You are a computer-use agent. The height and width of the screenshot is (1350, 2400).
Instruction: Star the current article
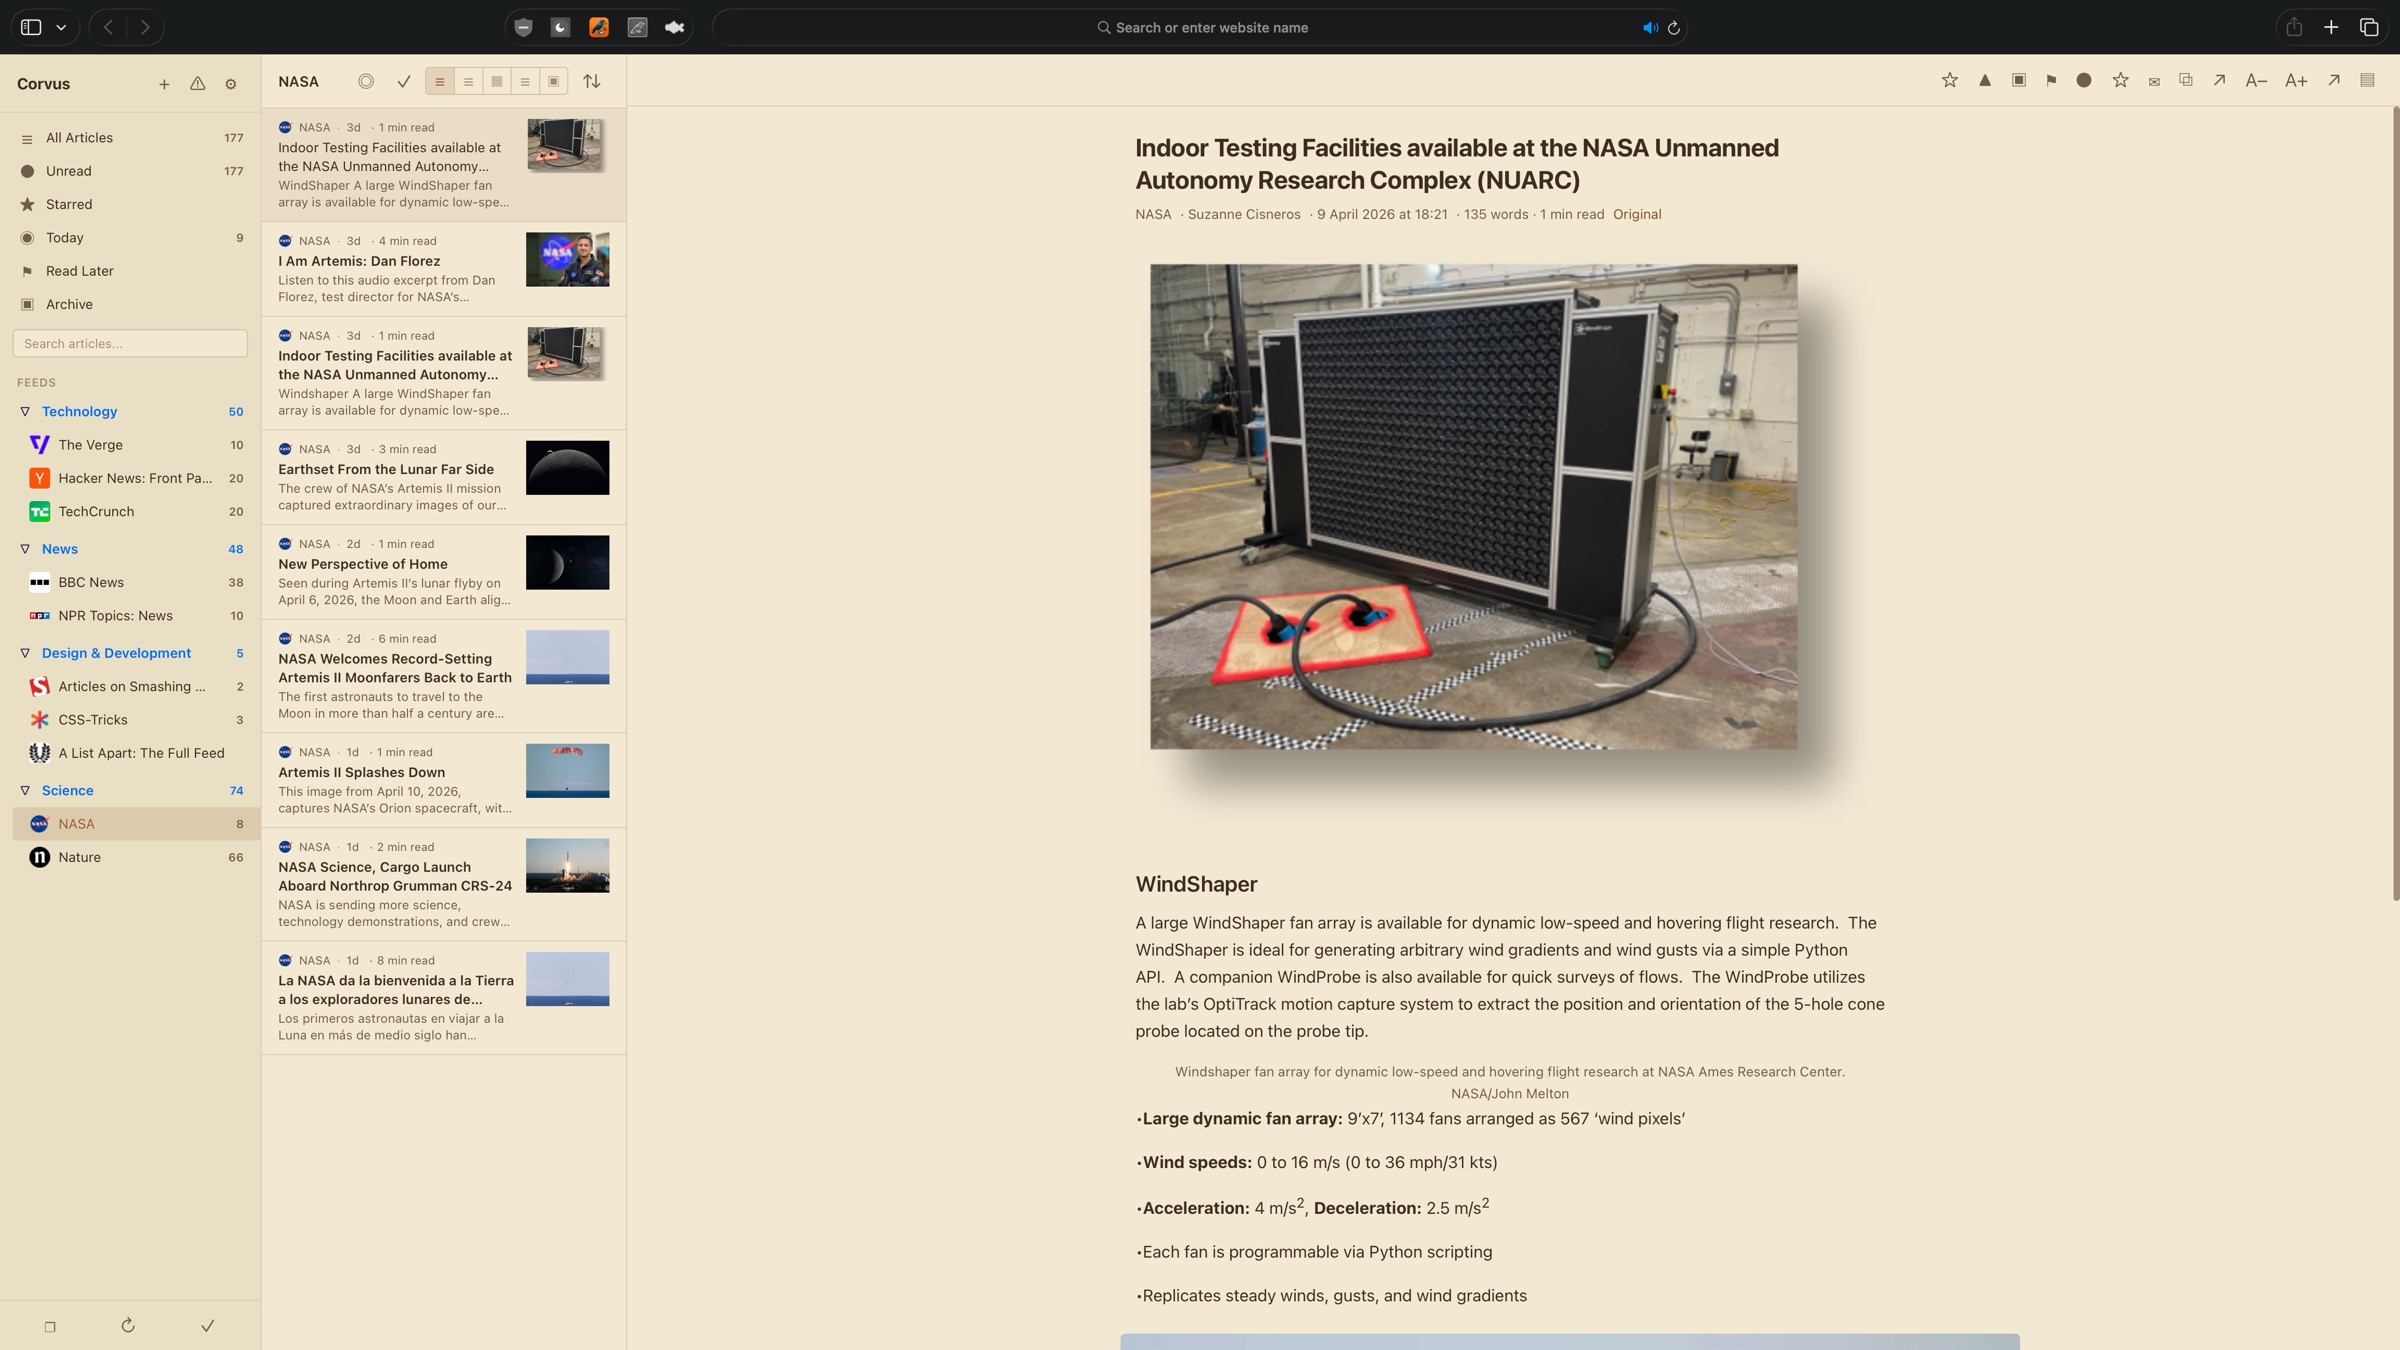point(1948,81)
